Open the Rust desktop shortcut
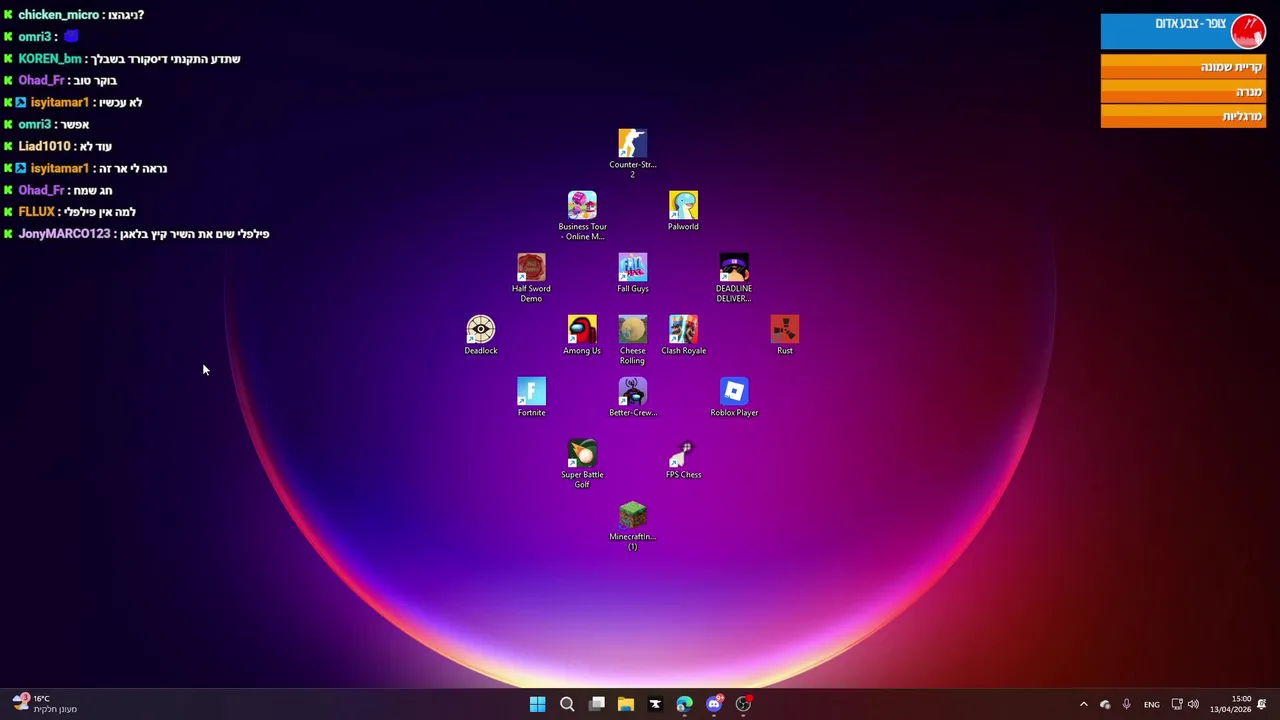Image resolution: width=1280 pixels, height=720 pixels. [785, 334]
